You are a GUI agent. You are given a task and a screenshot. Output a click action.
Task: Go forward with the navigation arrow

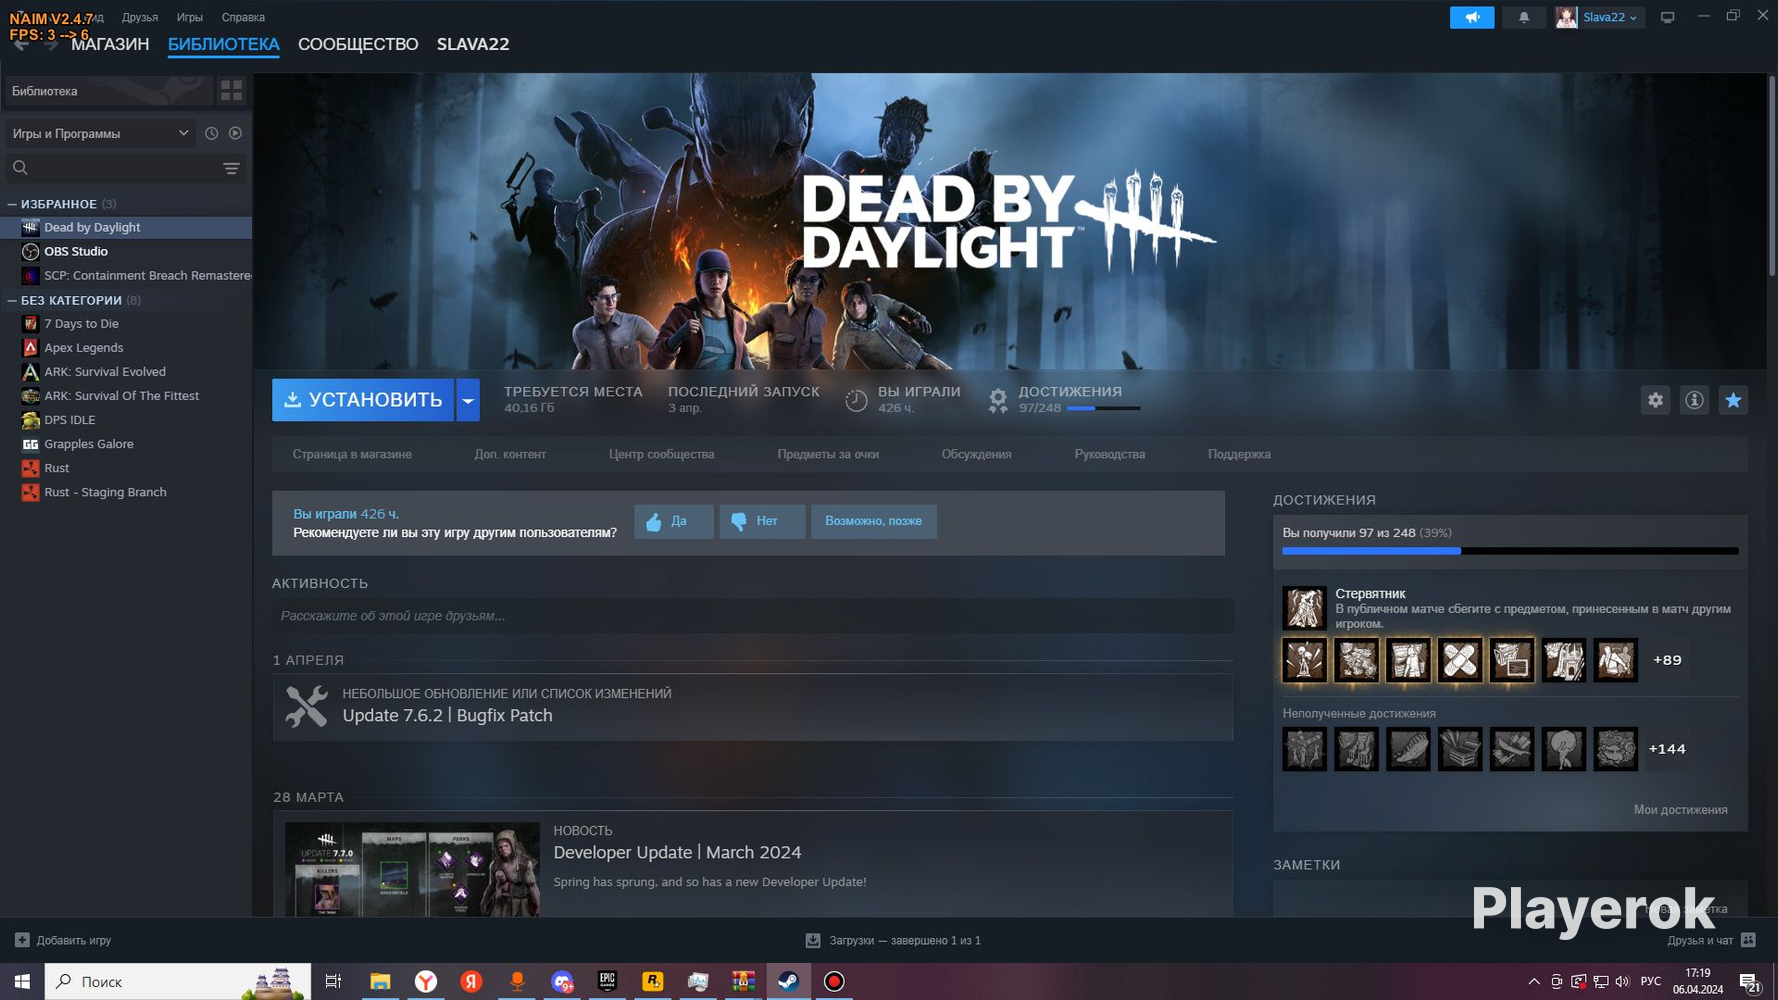(x=50, y=44)
